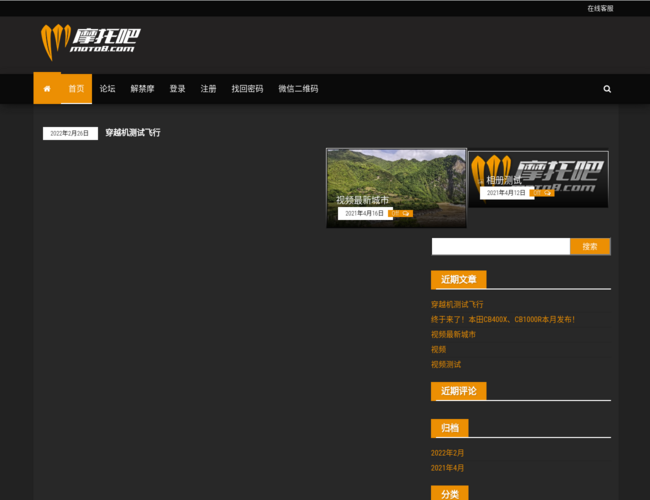650x500 pixels.
Task: Click the 登录 link in navigation
Action: (x=177, y=89)
